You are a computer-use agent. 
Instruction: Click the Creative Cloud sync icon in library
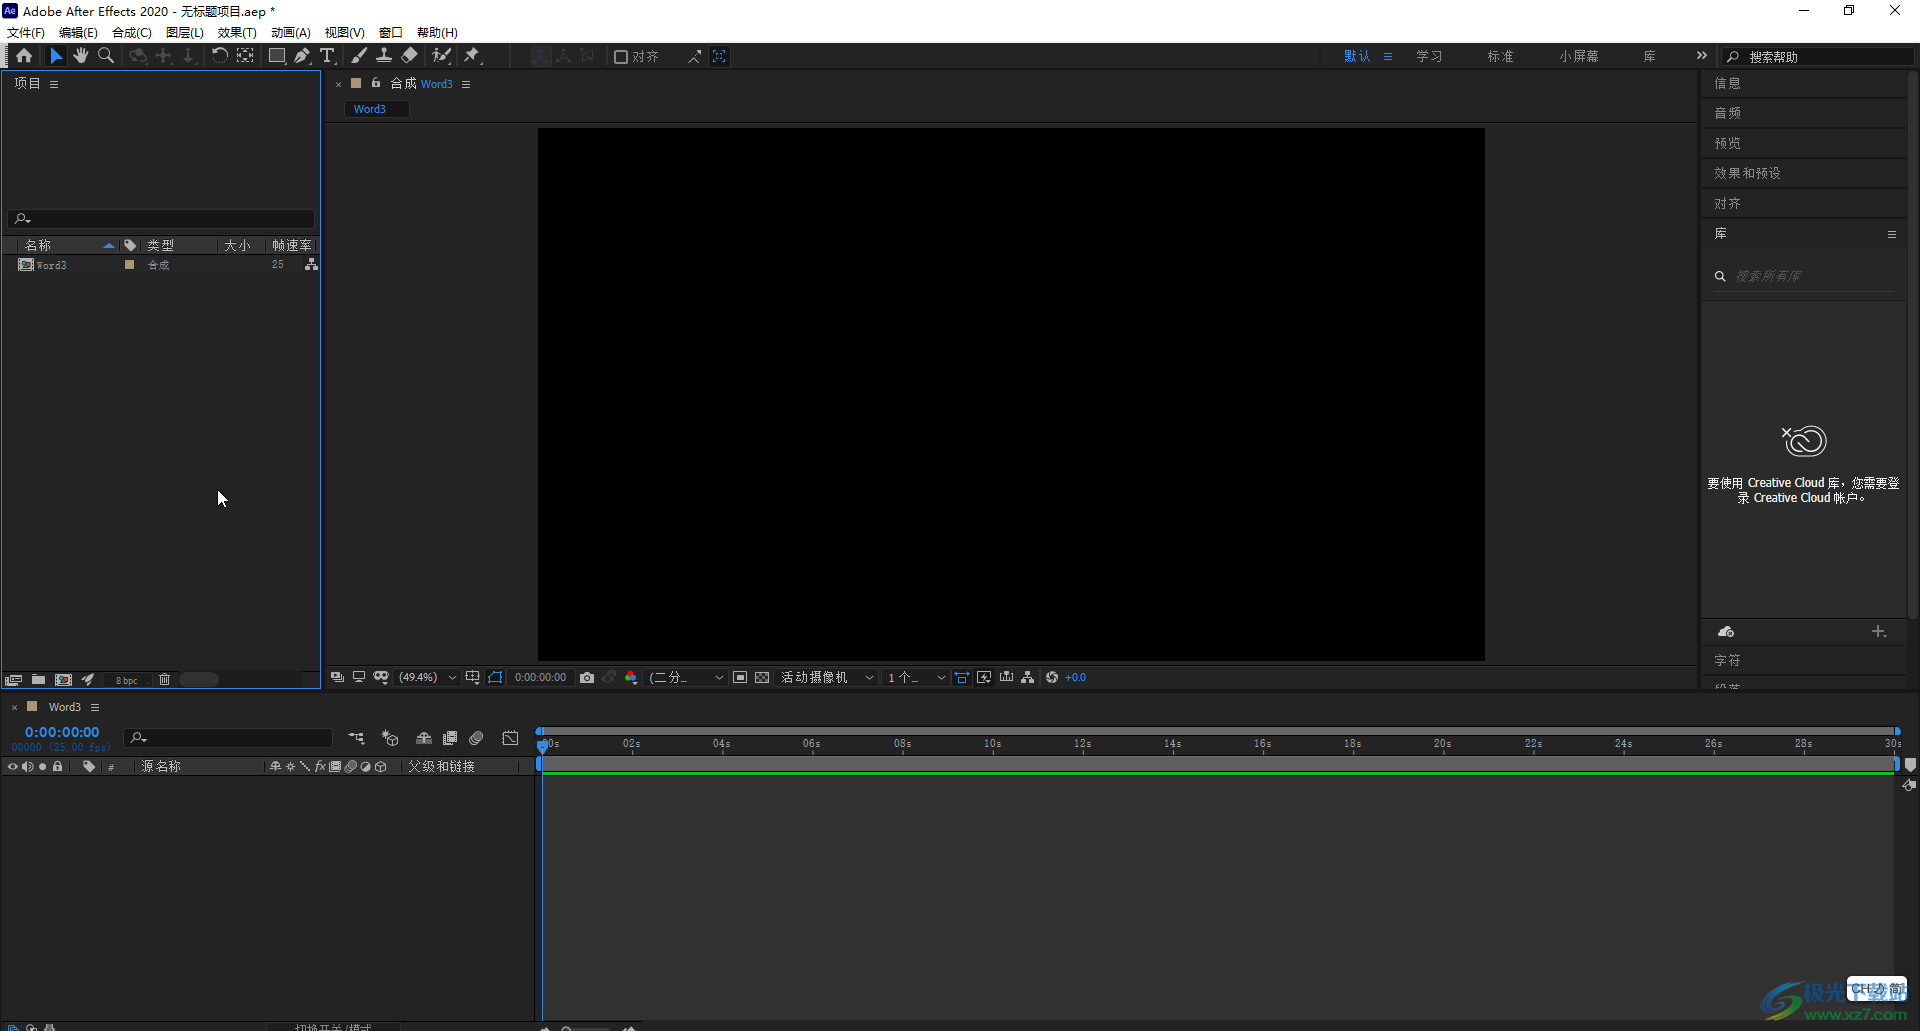(1726, 632)
